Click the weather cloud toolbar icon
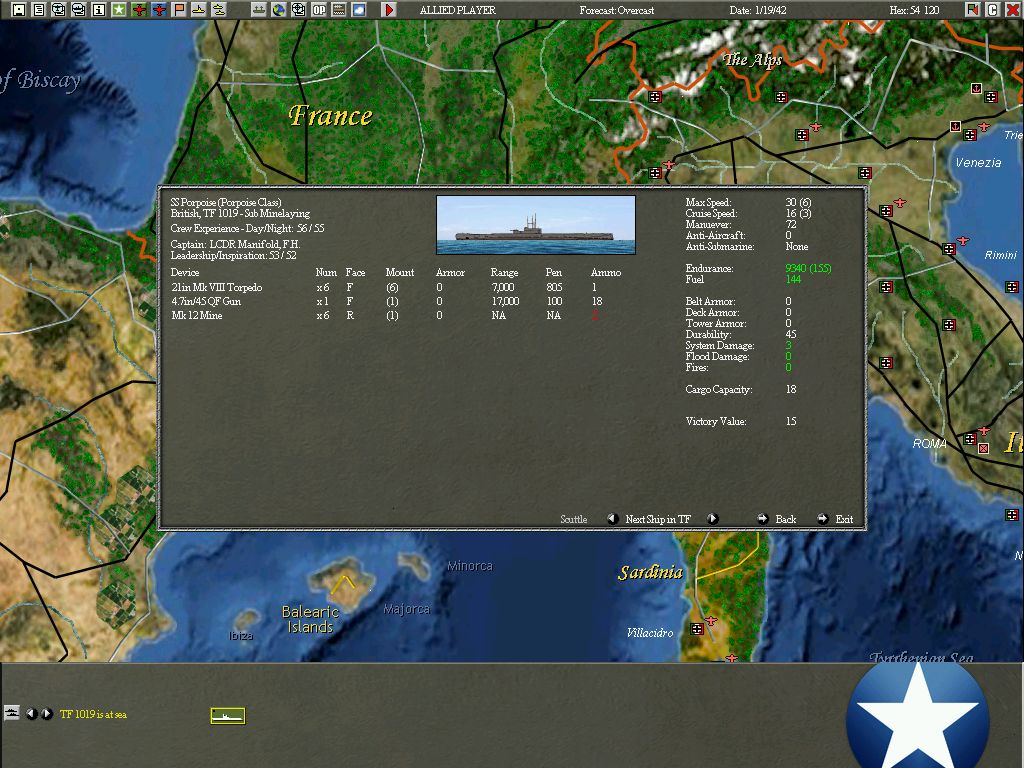The image size is (1024, 768). pyautogui.click(x=359, y=10)
